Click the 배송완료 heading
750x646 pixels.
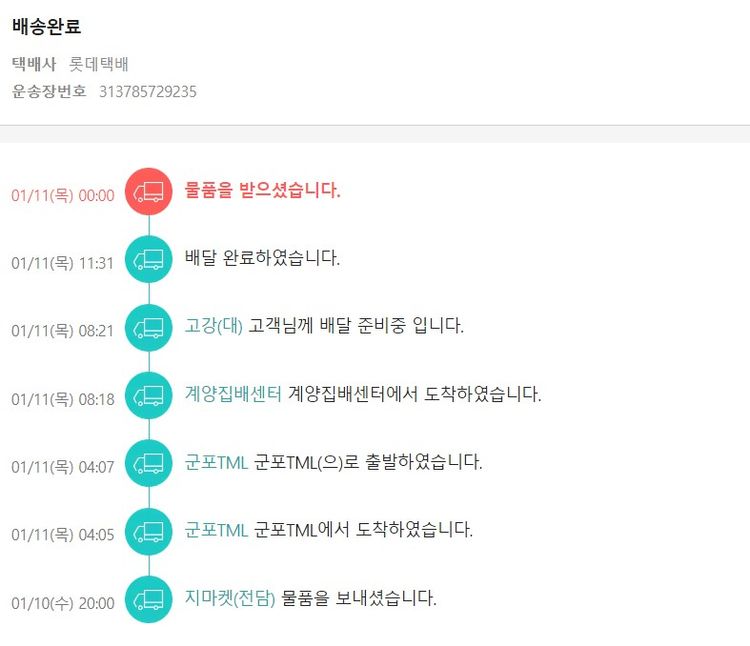(47, 27)
